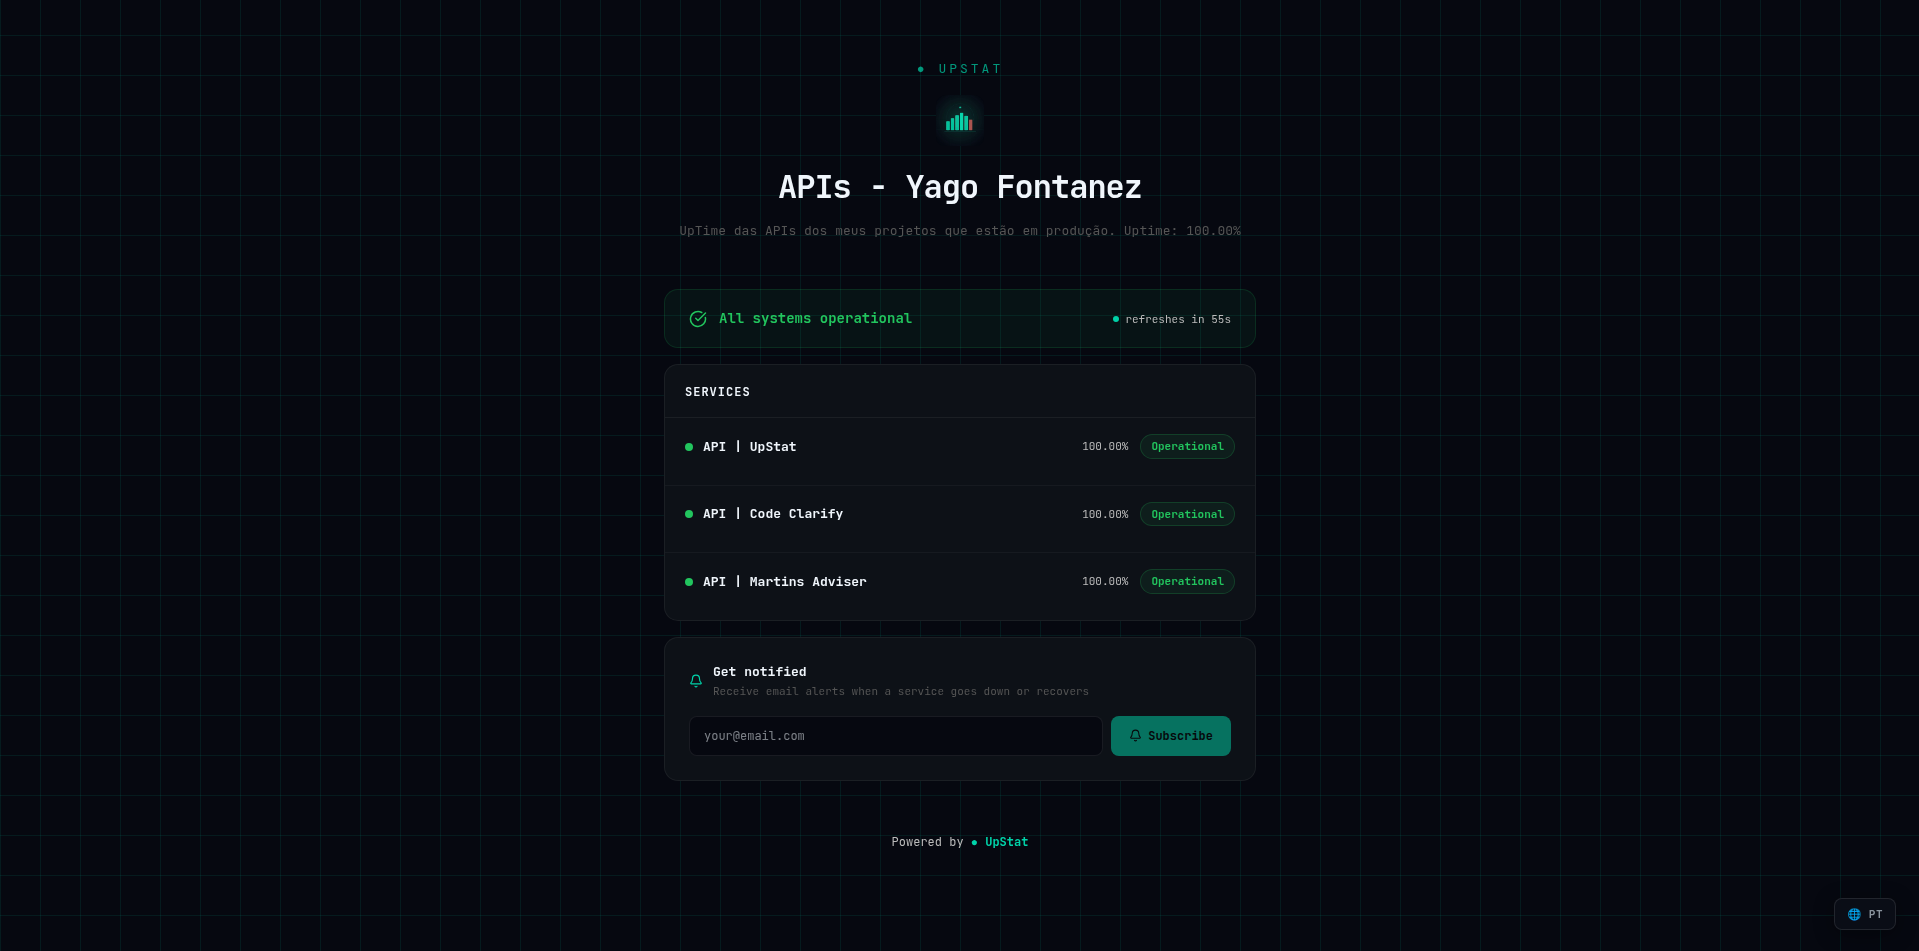Select the API | Code Clarify service row
This screenshot has height=951, width=1919.
960,519
